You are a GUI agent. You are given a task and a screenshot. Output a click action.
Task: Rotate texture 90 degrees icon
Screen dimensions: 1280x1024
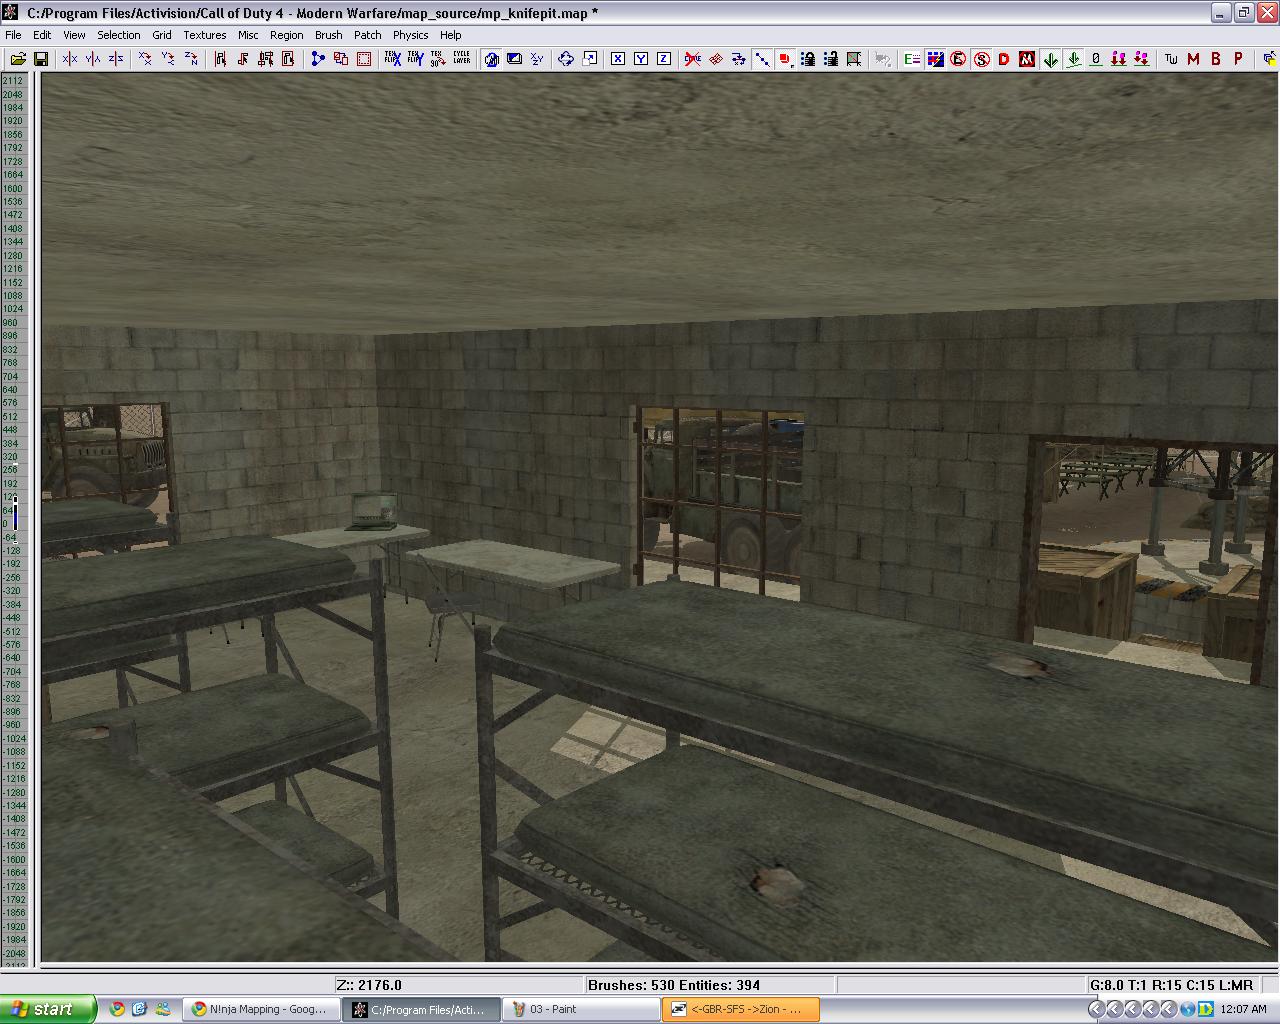point(438,59)
